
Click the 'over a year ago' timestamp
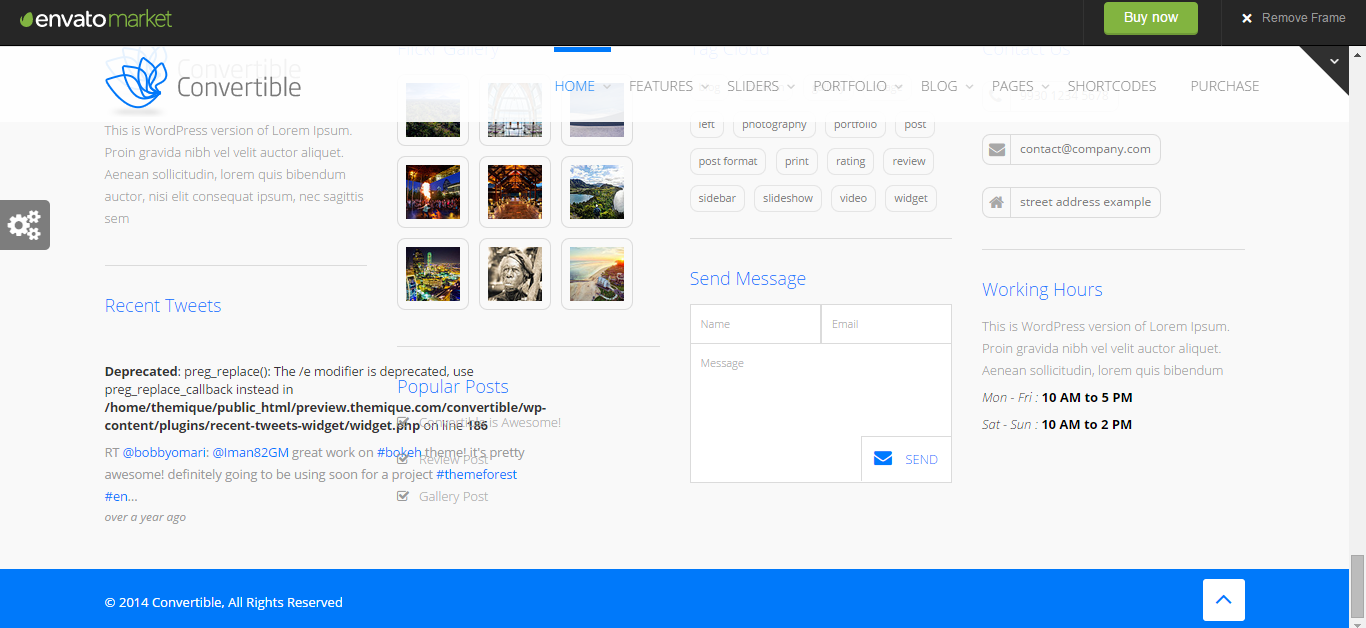[145, 517]
